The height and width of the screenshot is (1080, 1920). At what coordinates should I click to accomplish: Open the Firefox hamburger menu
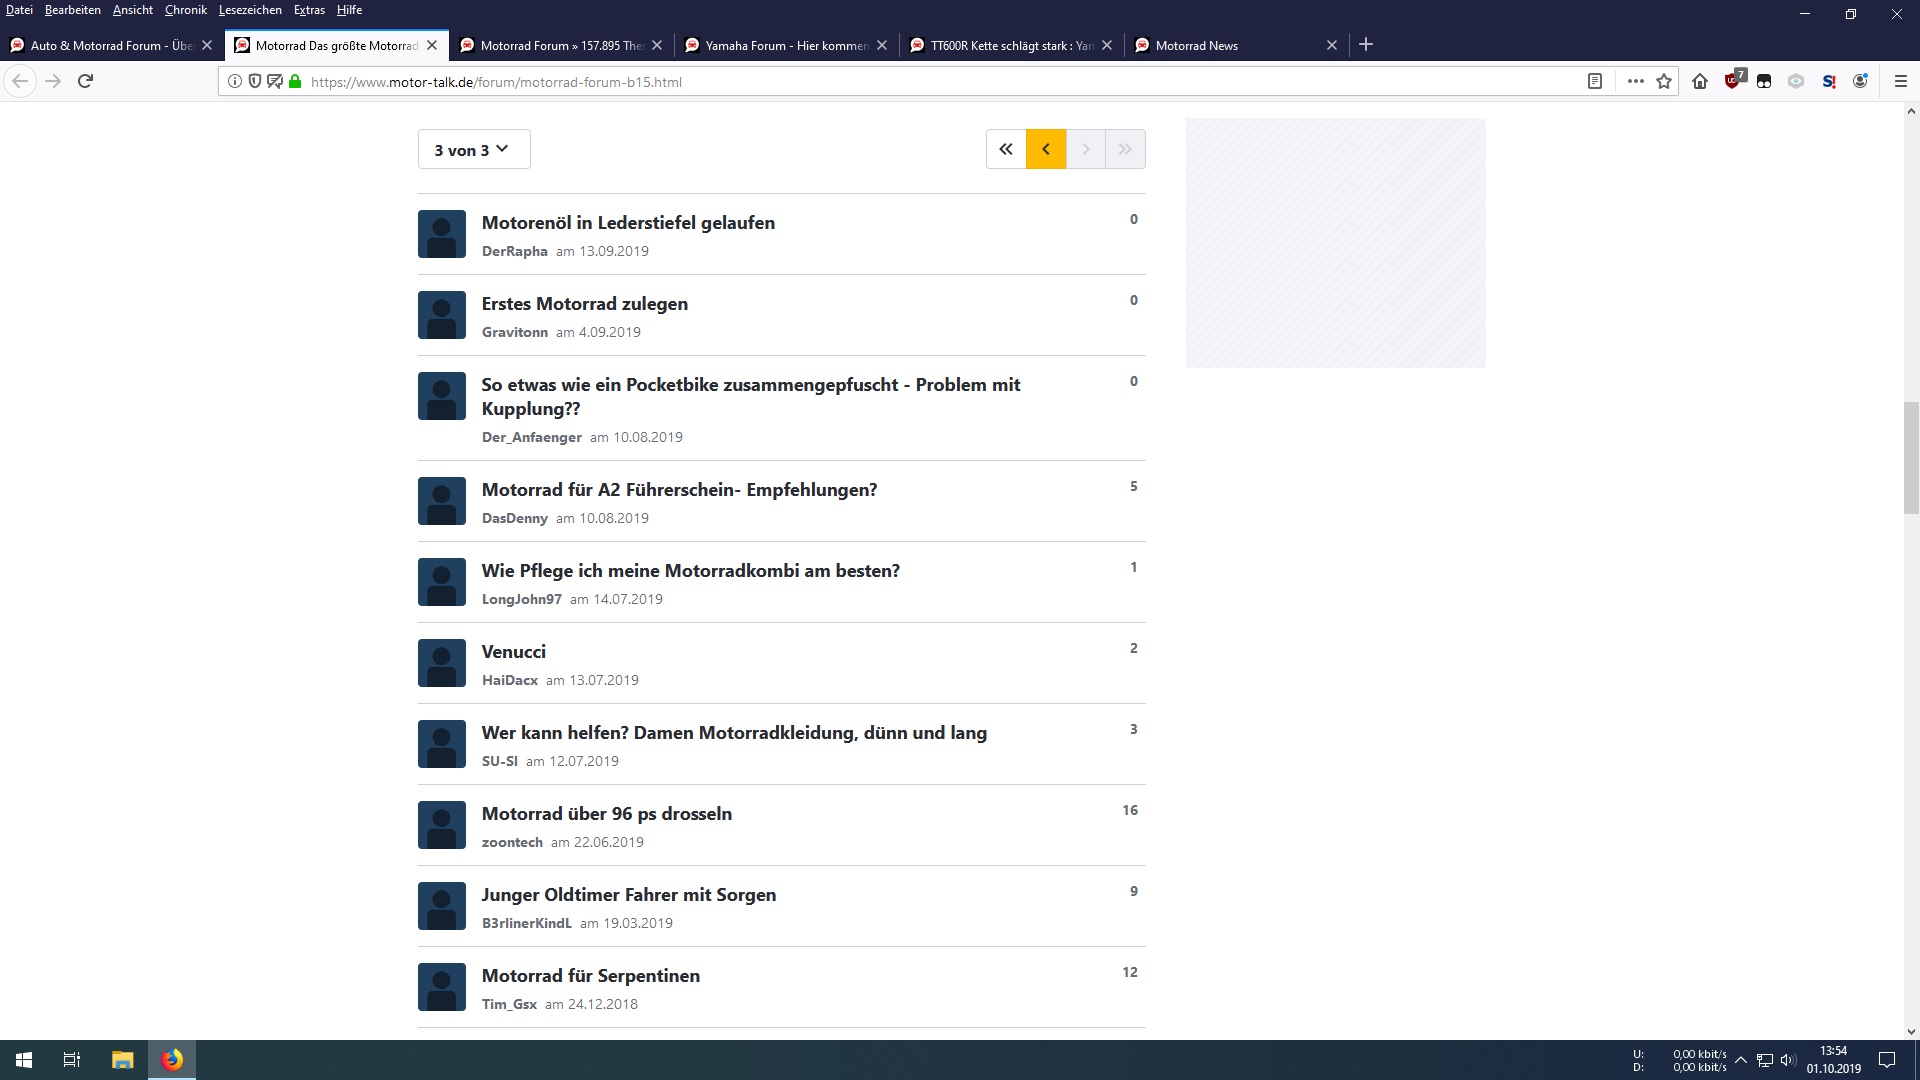pos(1901,81)
